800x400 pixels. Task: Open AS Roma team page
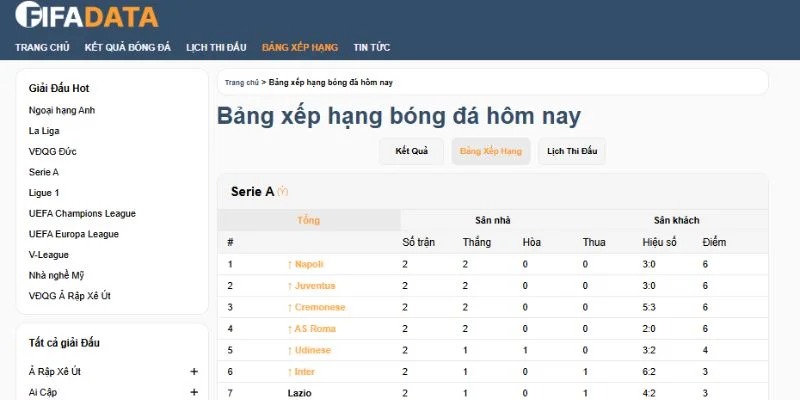(x=315, y=329)
